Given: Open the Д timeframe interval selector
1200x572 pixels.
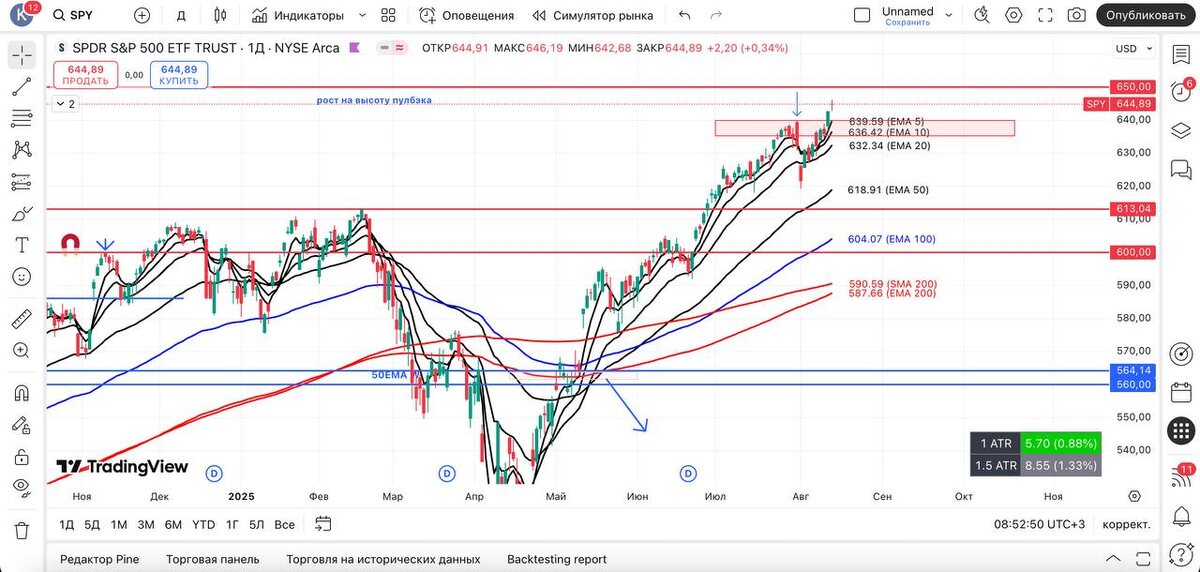Looking at the screenshot, I should [x=181, y=15].
